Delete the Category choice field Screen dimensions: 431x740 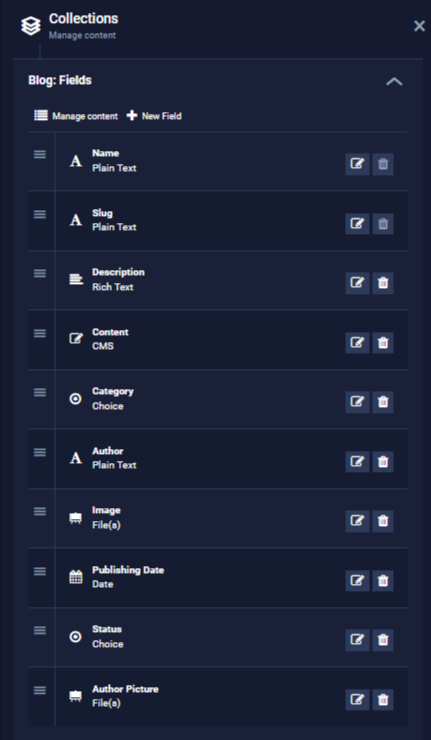(x=383, y=402)
